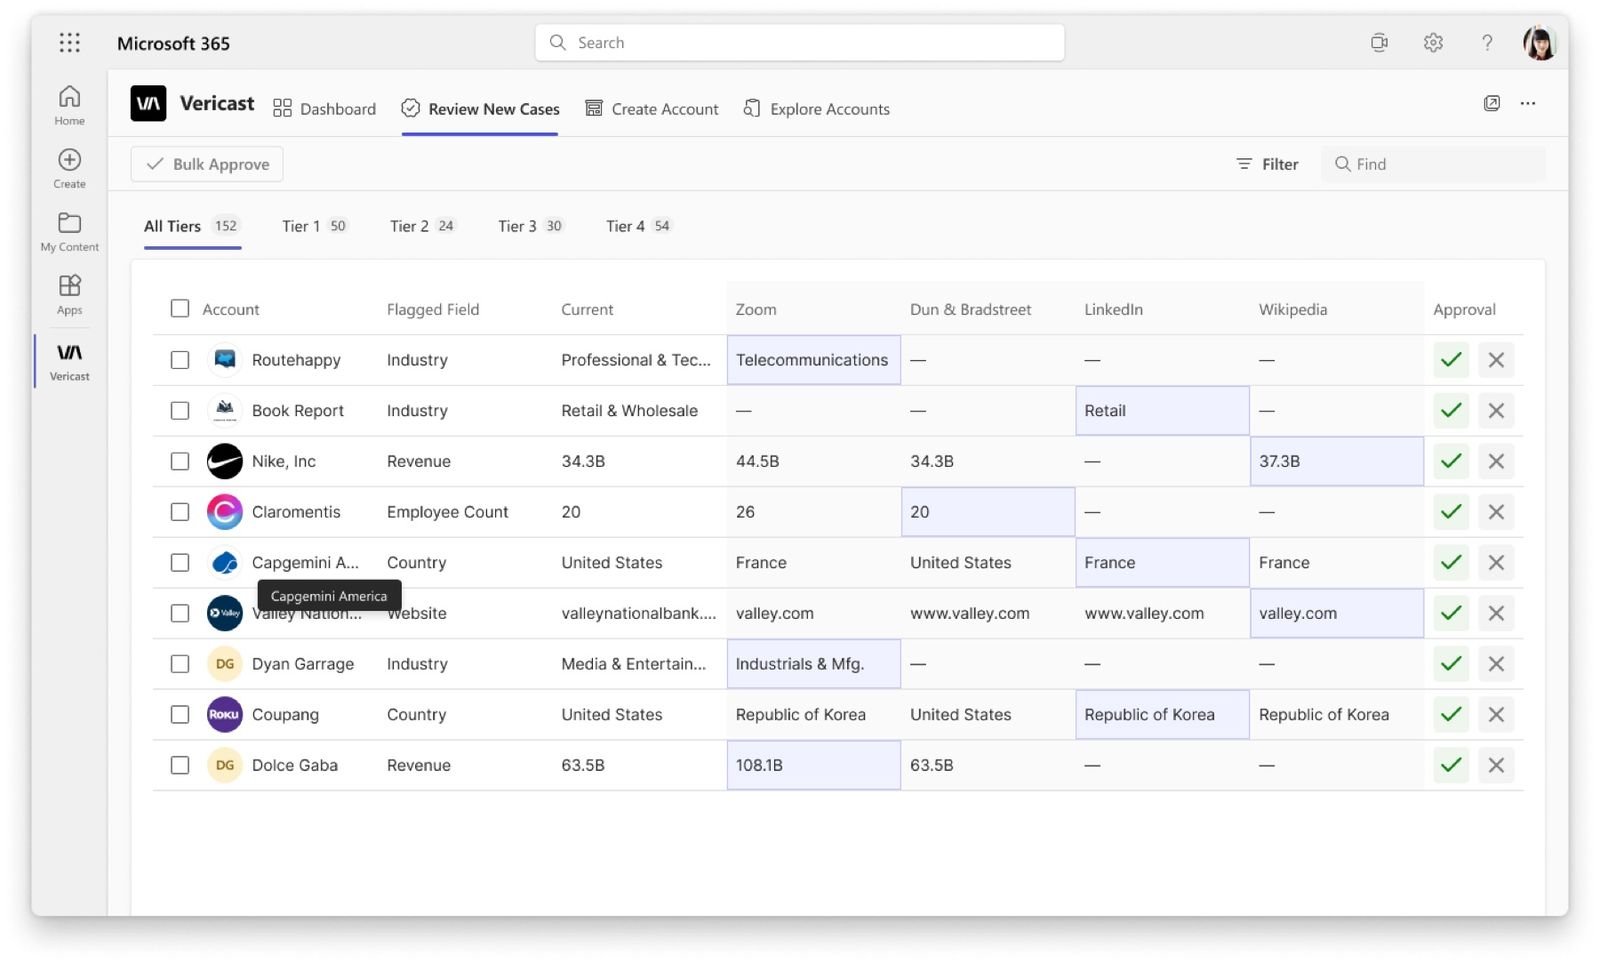Open the user profile avatar

(x=1539, y=43)
